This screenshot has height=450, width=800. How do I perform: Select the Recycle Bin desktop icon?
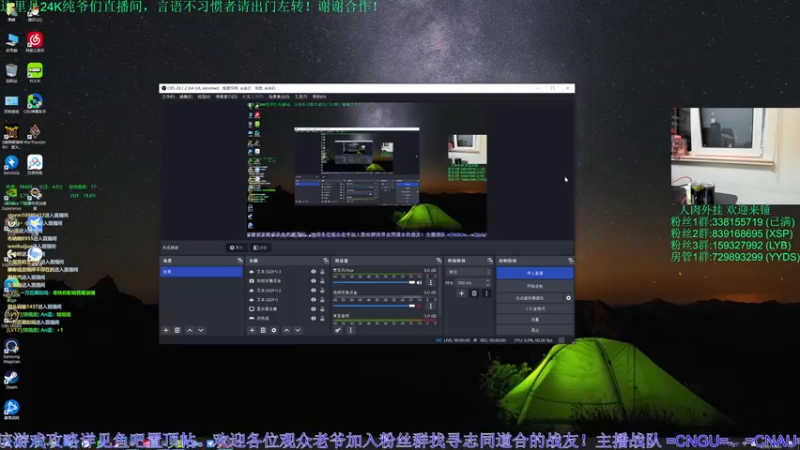coord(11,72)
